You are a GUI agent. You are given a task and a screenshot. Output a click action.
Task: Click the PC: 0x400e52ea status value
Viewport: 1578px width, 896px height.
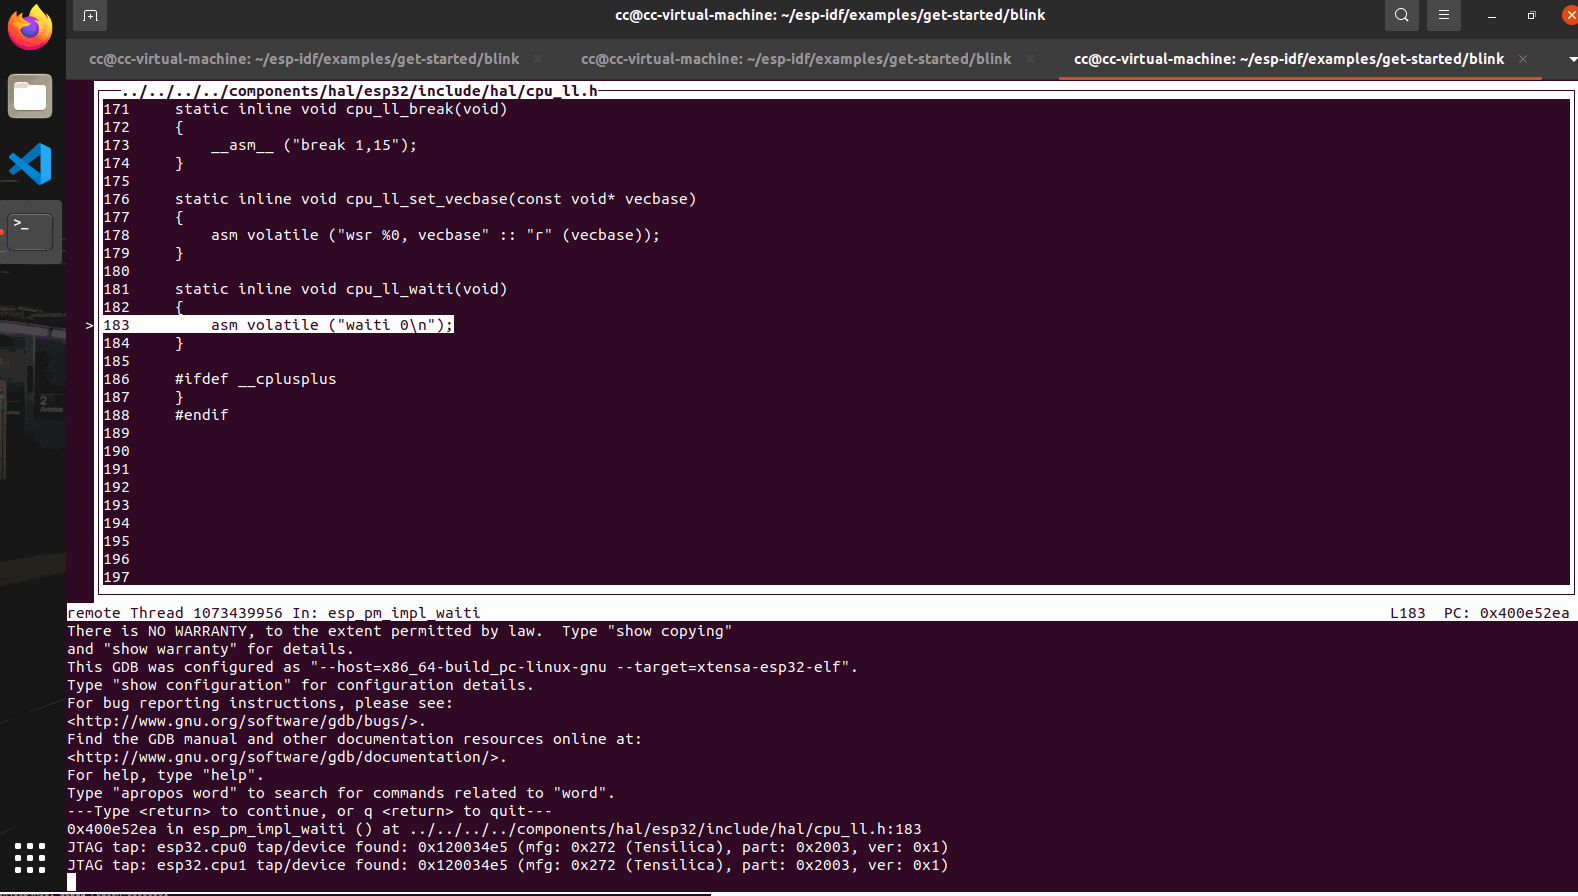[x=1506, y=613]
